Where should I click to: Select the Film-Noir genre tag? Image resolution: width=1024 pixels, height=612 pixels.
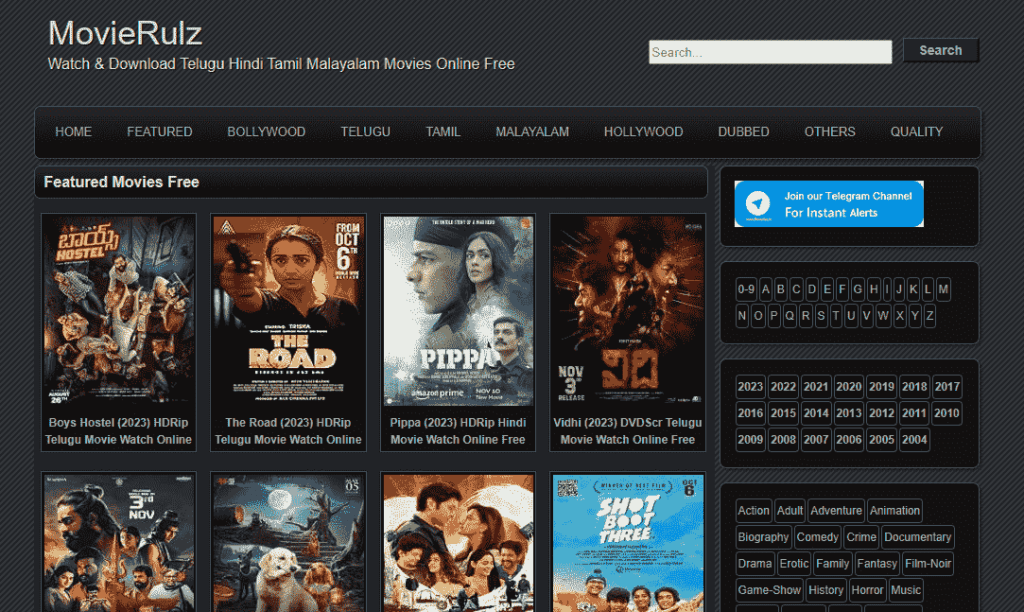[928, 564]
